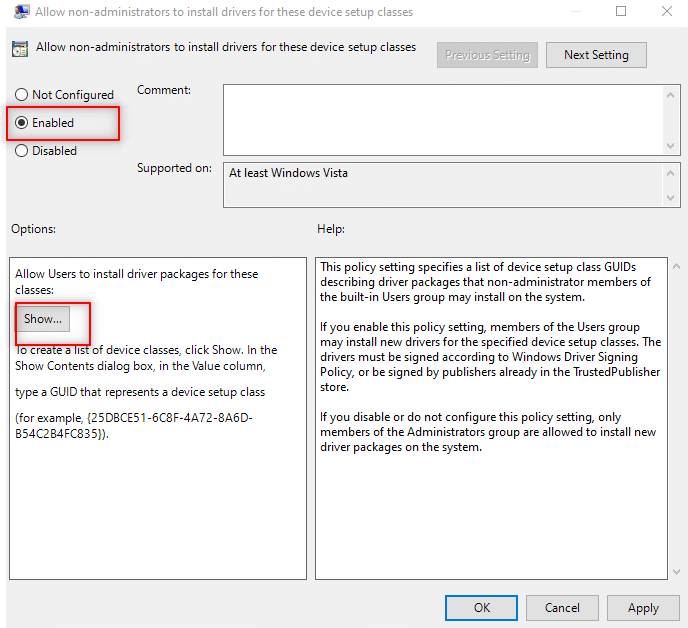Confirm with the OK button
Image resolution: width=688 pixels, height=628 pixels.
click(481, 607)
